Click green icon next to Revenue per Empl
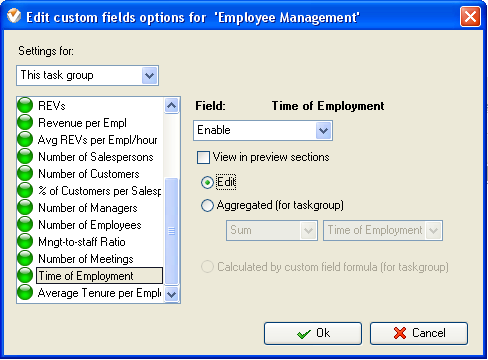Screen dimensions: 488x360 pos(25,122)
